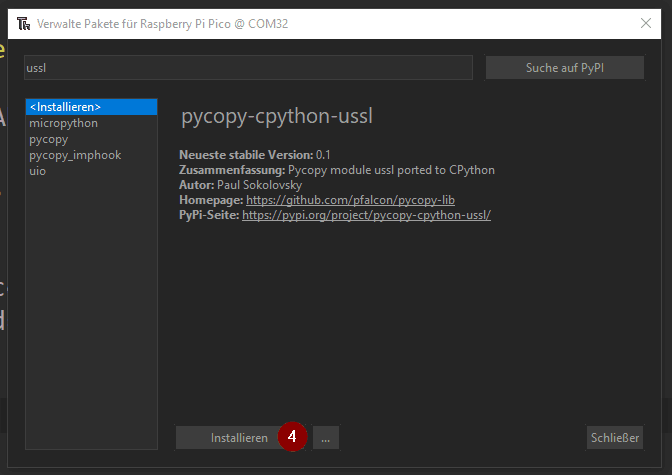Screen dimensions: 672x475
Task: Click the search field containing 'ussl'
Action: 247,68
